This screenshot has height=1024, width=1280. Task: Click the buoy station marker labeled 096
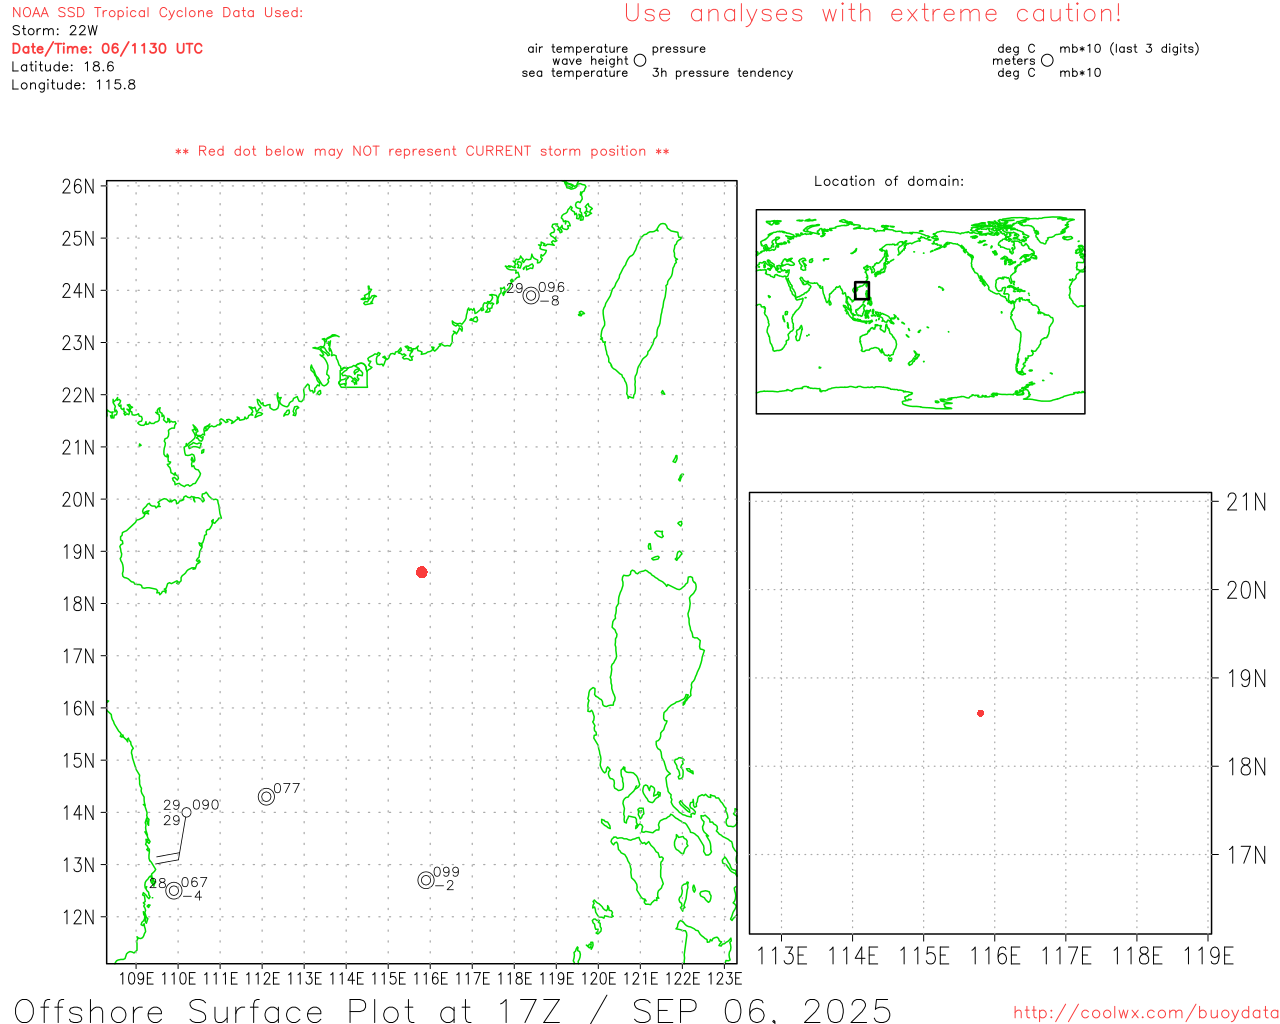(x=531, y=295)
